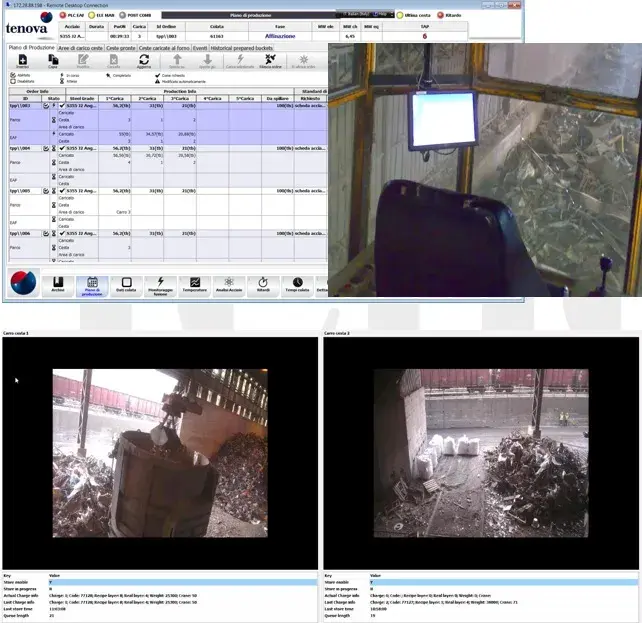This screenshot has height=623, width=642.
Task: Click the Sposta giù down arrow
Action: pyautogui.click(x=207, y=61)
